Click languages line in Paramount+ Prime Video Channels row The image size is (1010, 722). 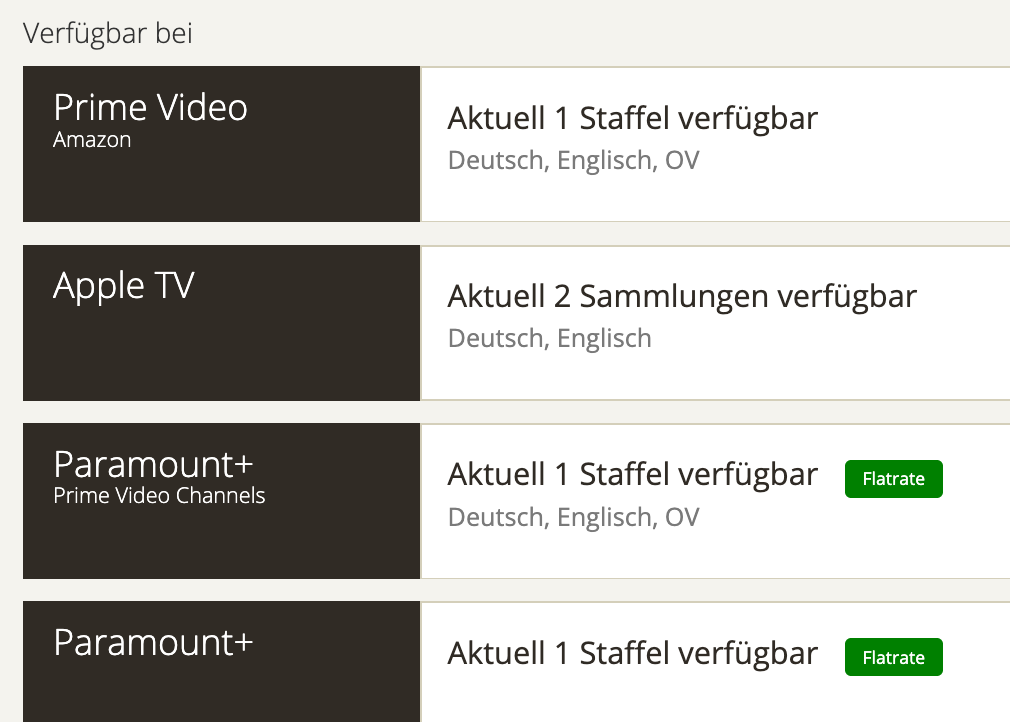click(573, 517)
